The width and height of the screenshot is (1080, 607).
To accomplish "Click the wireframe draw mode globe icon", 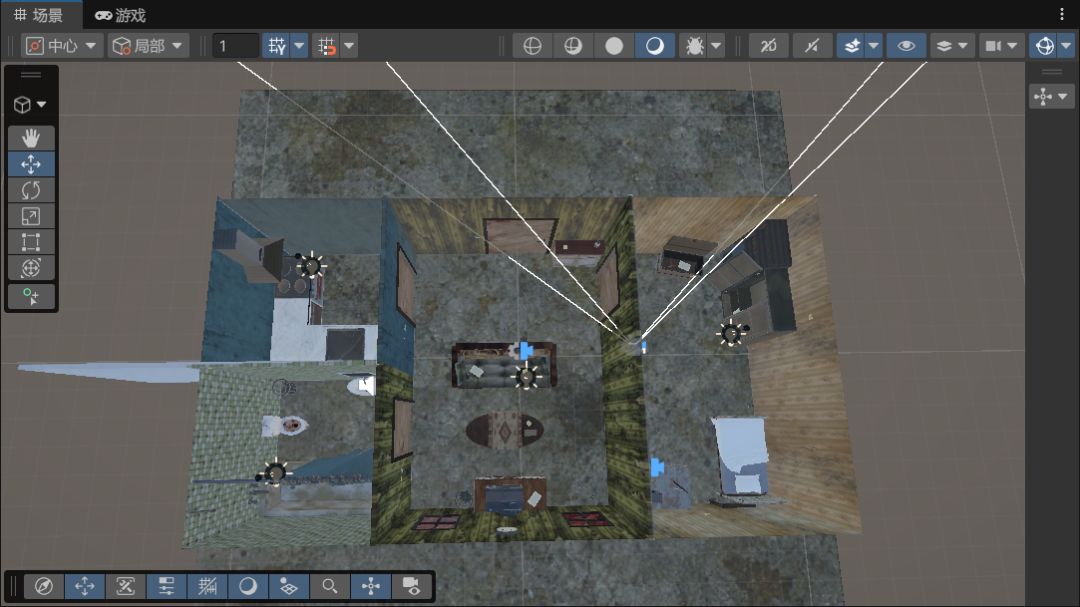I will click(532, 46).
